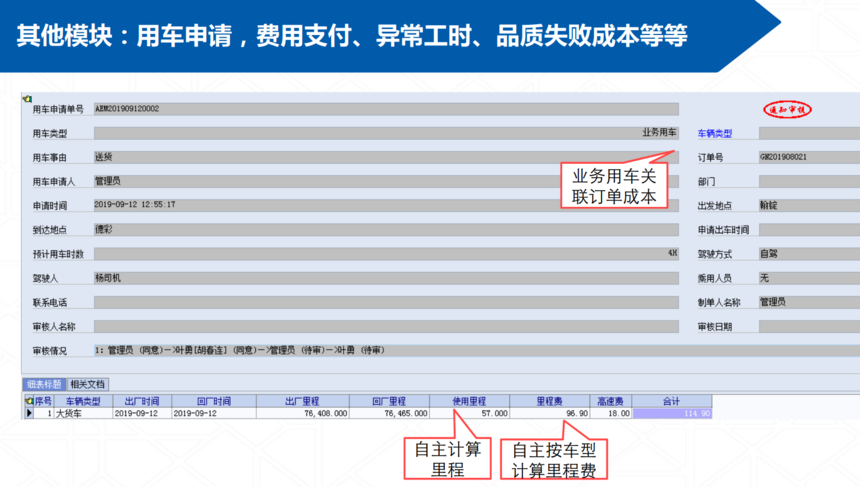Click the 预计用车时数 field showing 4H

coord(386,253)
